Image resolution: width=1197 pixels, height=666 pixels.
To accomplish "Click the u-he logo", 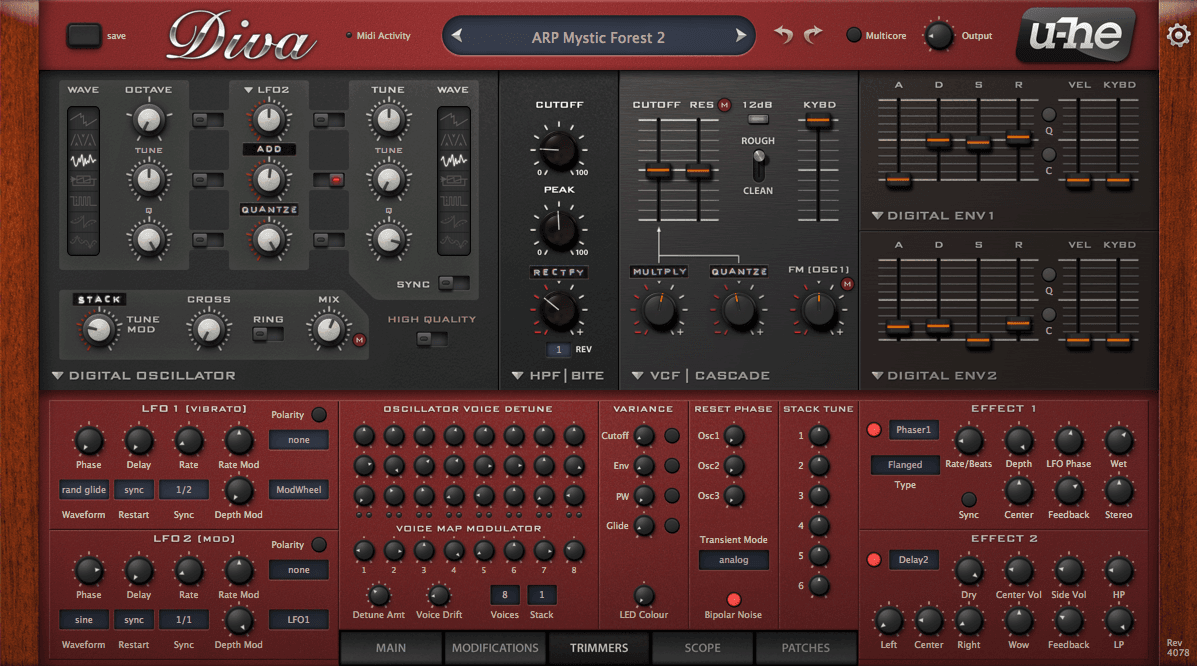I will tap(1076, 34).
